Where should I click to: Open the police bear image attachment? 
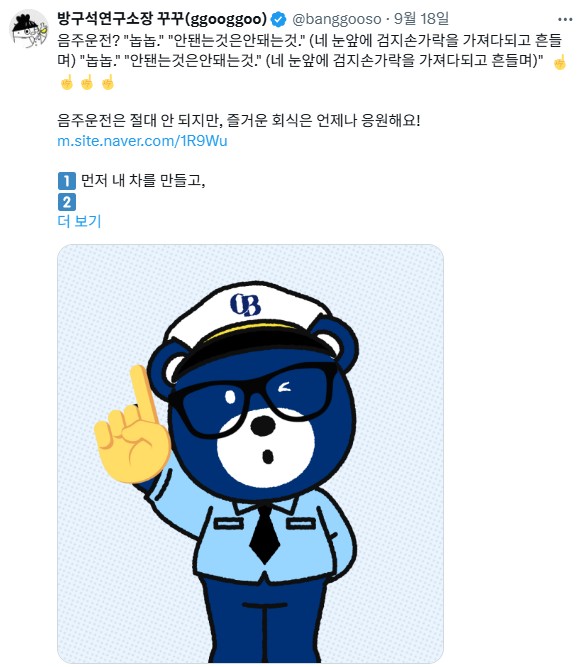tap(251, 453)
